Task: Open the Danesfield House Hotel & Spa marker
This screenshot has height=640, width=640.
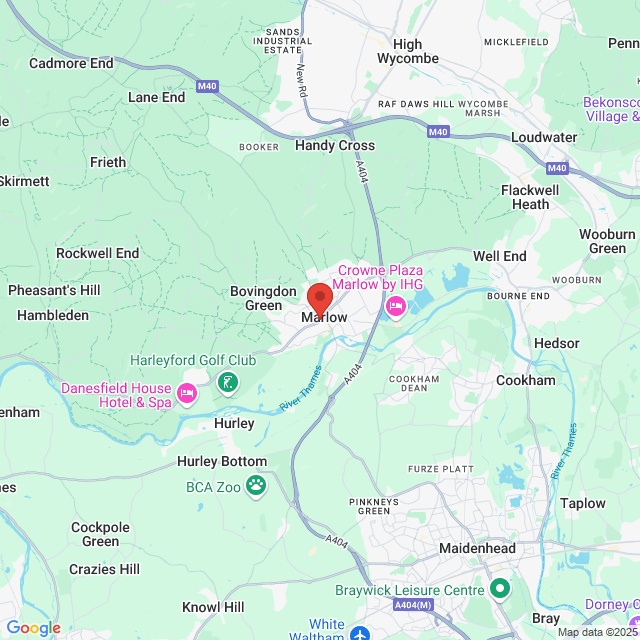Action: coord(187,394)
